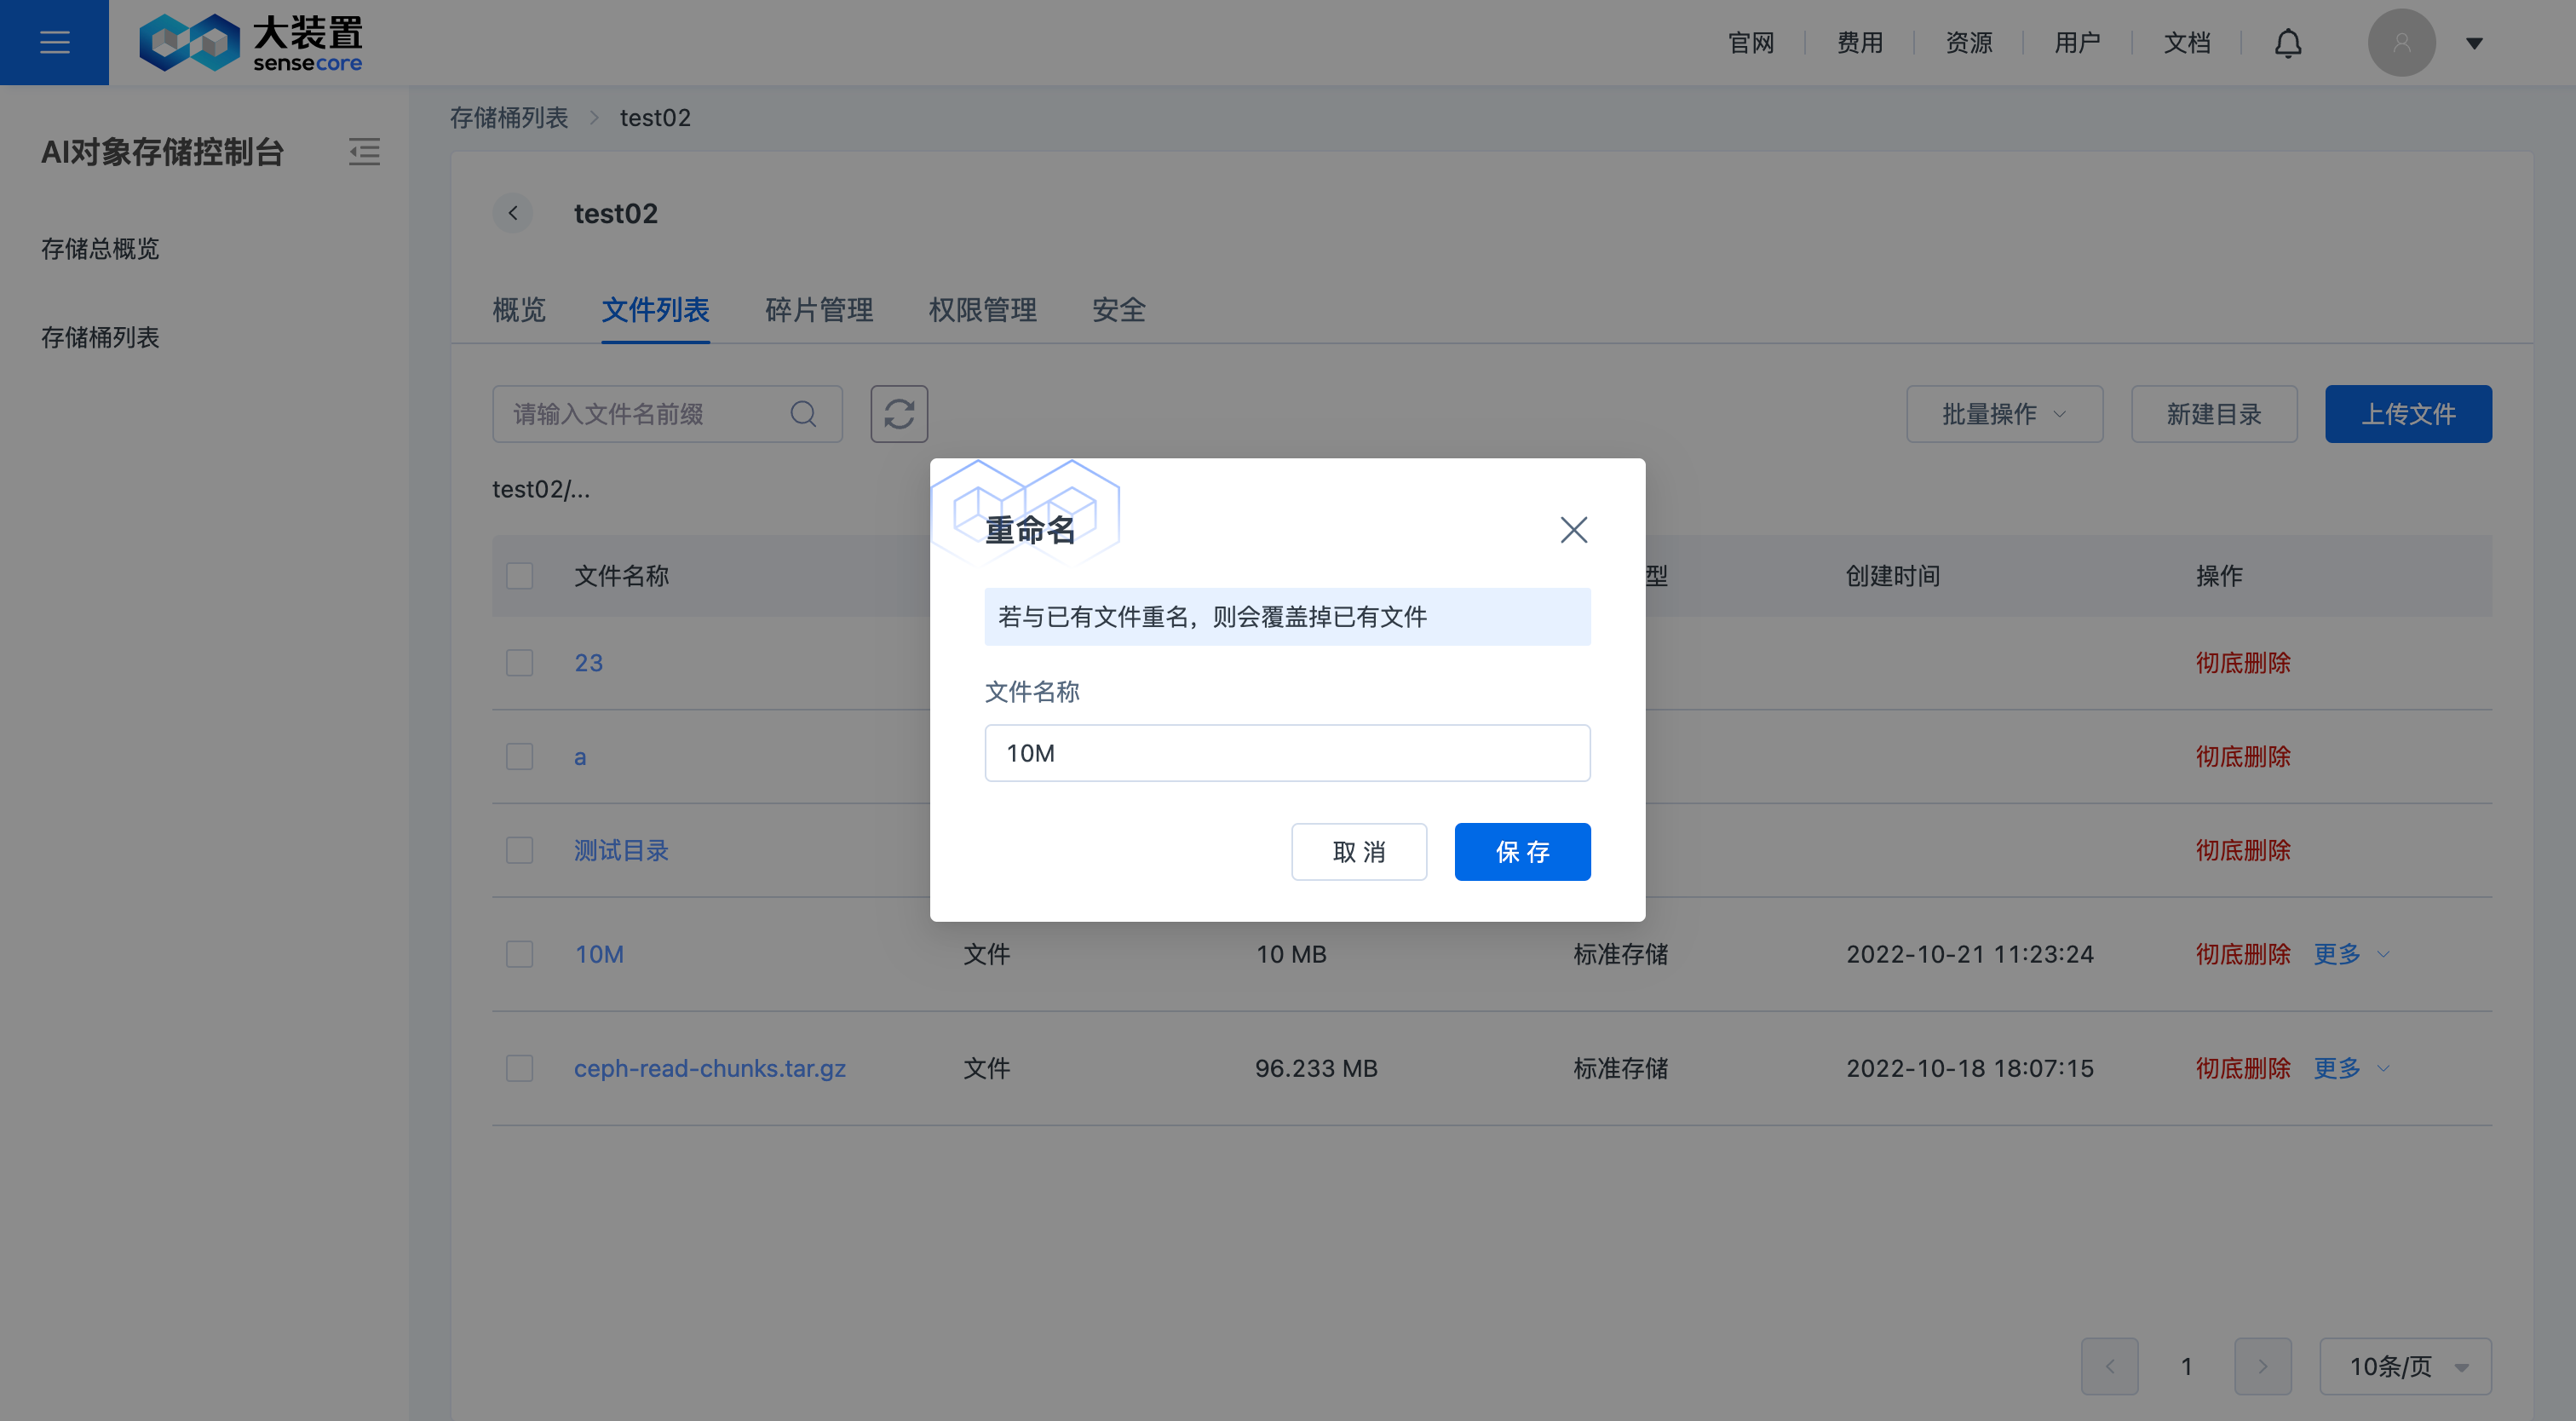
Task: Switch to the 安全 tab
Action: (1118, 310)
